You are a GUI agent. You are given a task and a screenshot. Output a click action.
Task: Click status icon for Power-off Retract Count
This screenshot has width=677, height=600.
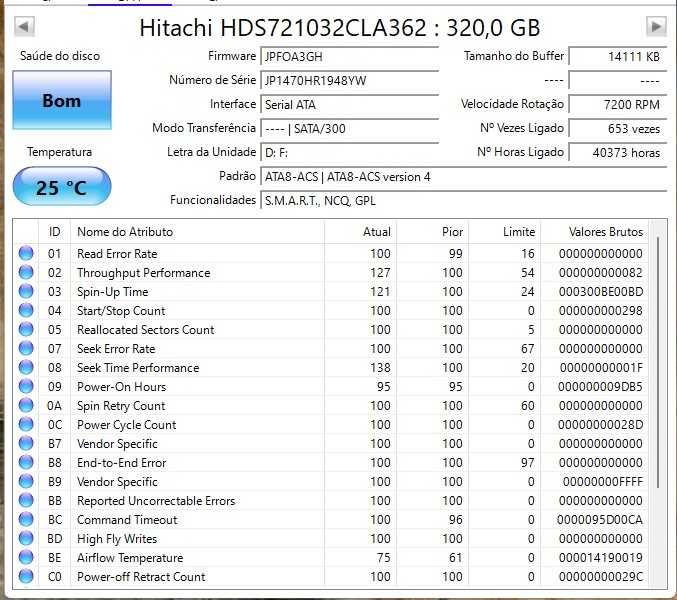[x=26, y=576]
